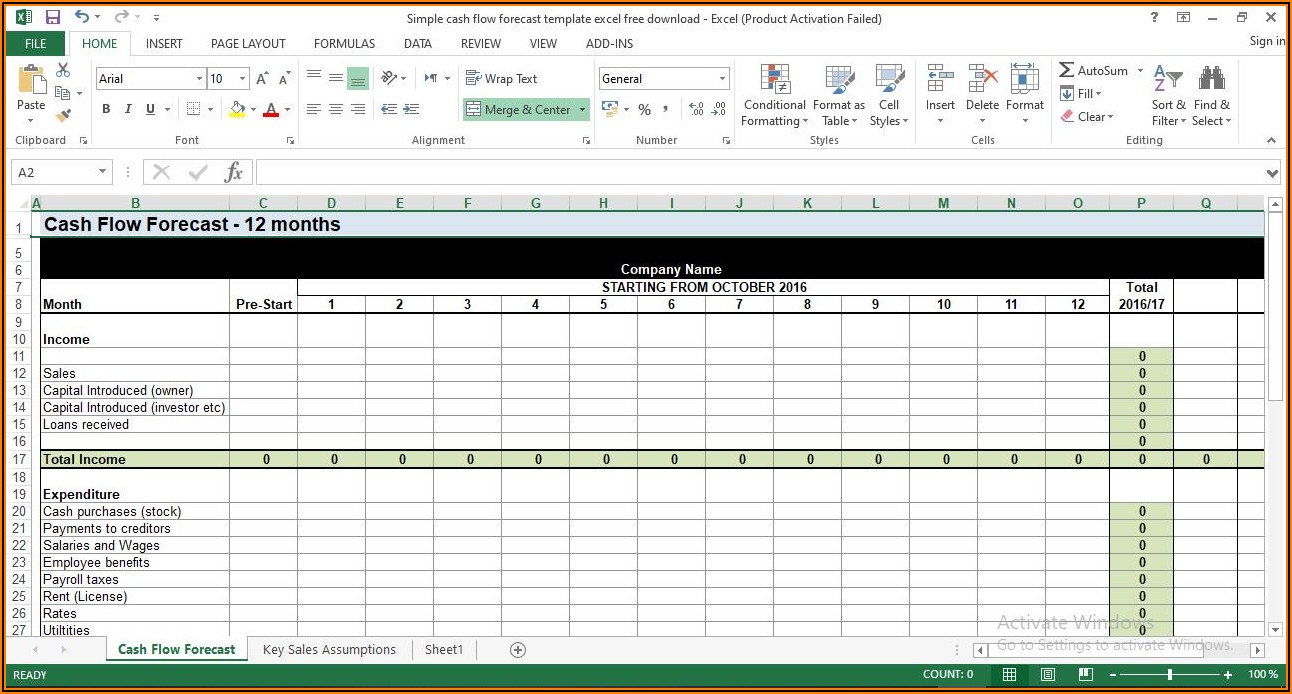Toggle Italic text formatting

(x=128, y=109)
